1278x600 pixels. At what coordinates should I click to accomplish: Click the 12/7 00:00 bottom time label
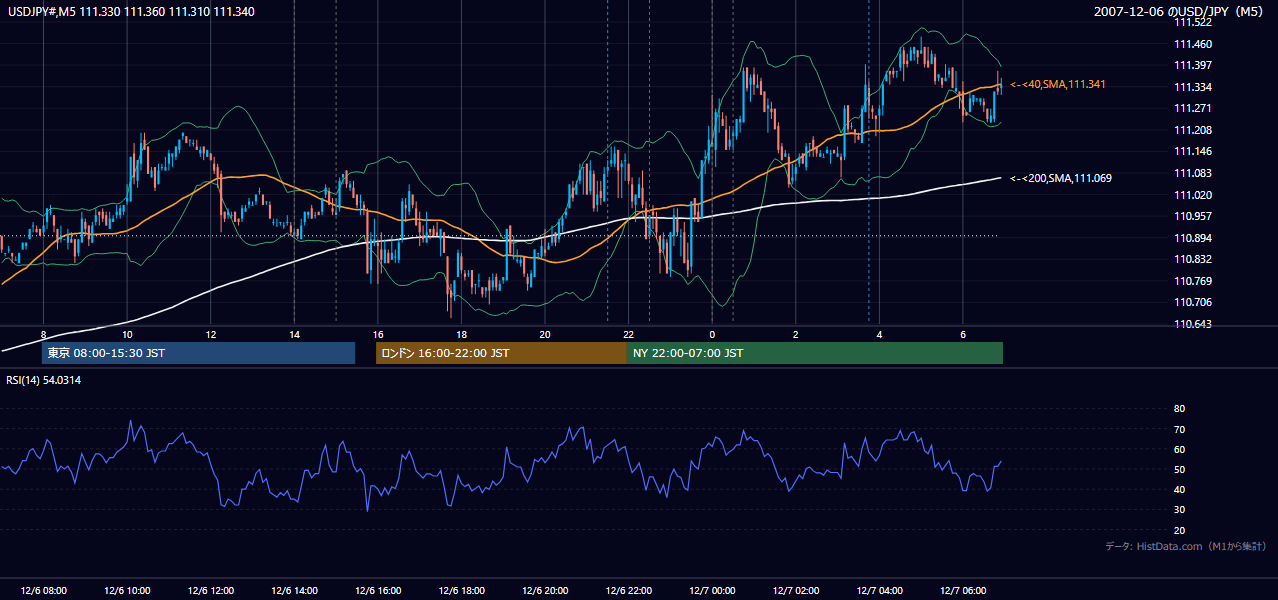712,591
